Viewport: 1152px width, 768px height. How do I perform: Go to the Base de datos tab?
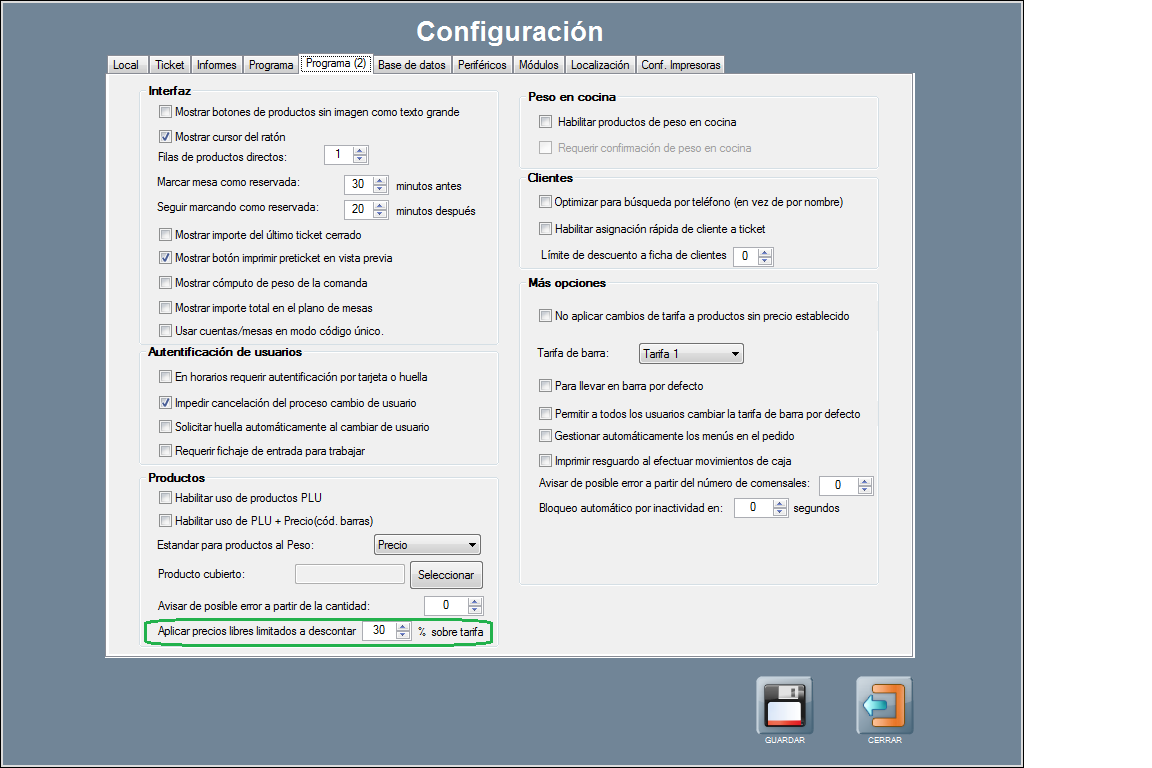click(x=411, y=65)
